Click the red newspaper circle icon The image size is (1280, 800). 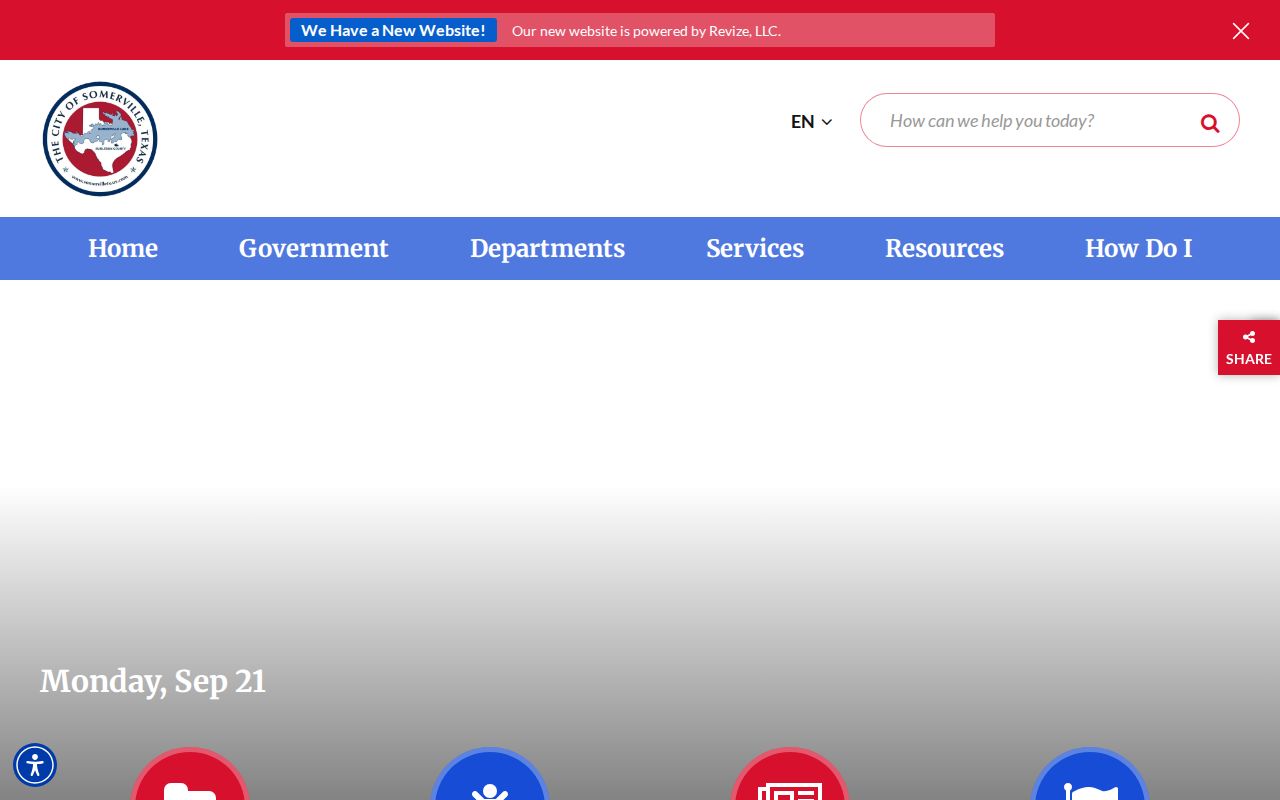tap(790, 774)
